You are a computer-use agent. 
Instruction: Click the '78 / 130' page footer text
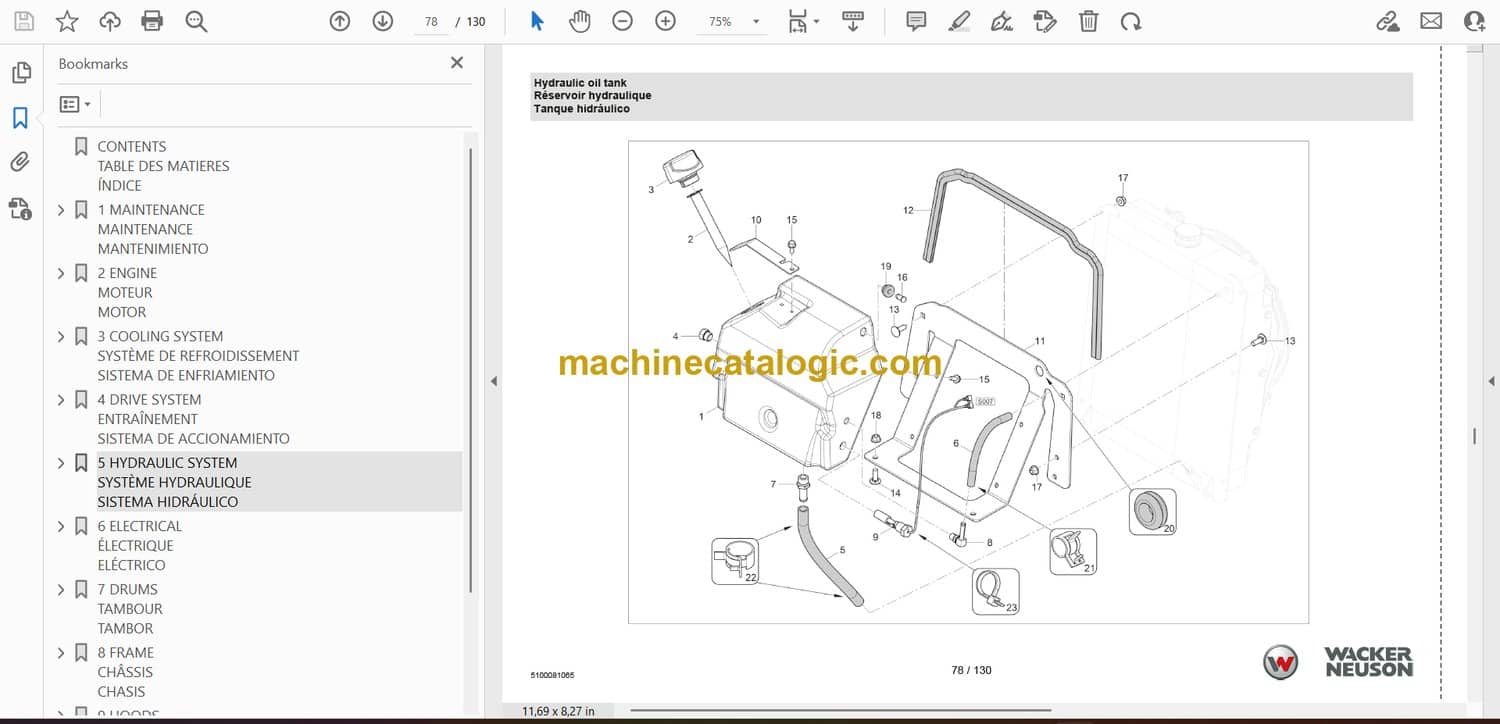pyautogui.click(x=972, y=670)
